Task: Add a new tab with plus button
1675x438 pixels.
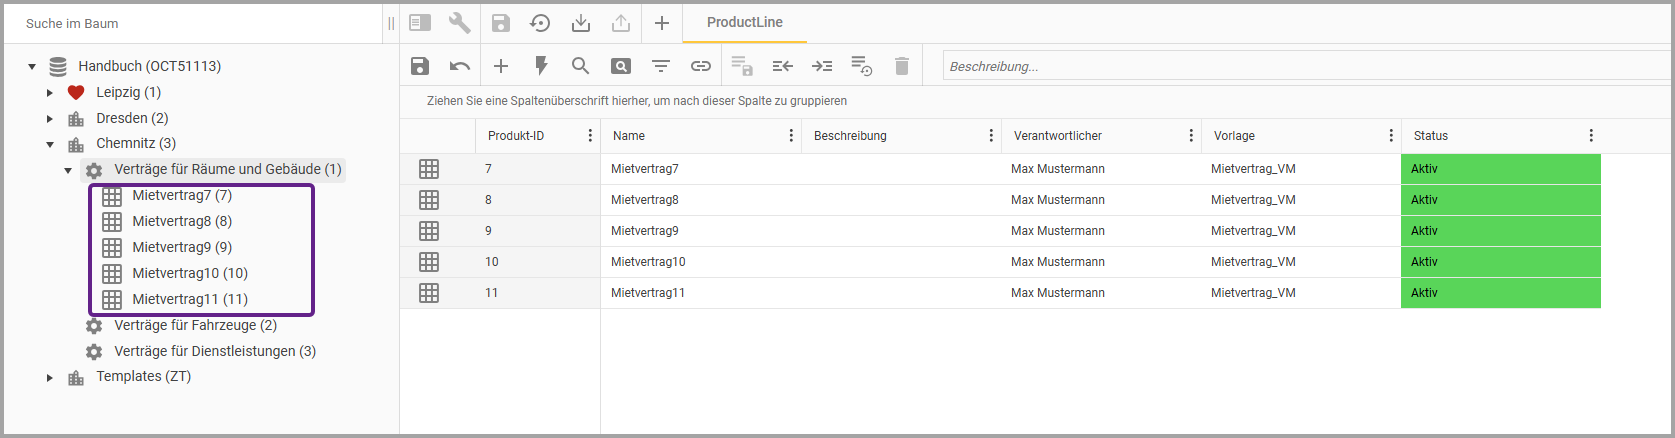Action: (662, 23)
